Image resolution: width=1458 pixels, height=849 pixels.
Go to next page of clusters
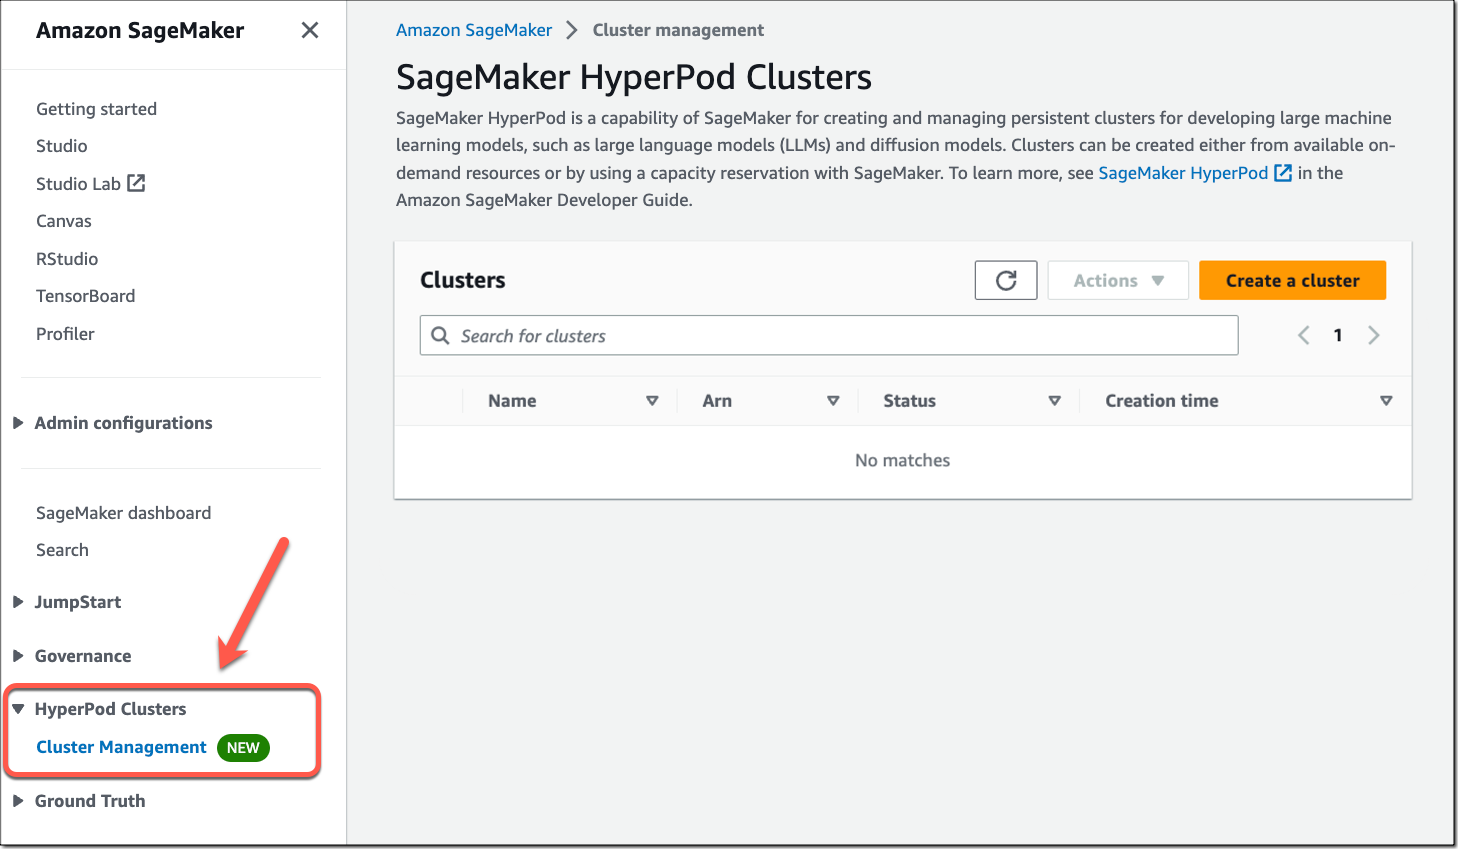1374,336
